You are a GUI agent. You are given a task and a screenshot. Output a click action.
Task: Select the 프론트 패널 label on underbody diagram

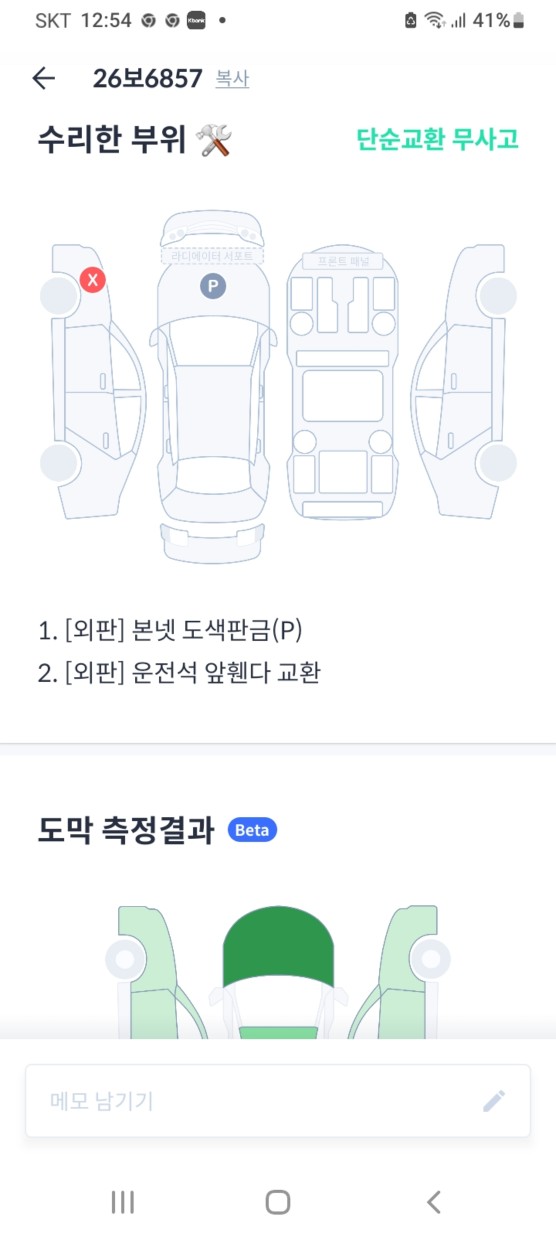click(343, 261)
